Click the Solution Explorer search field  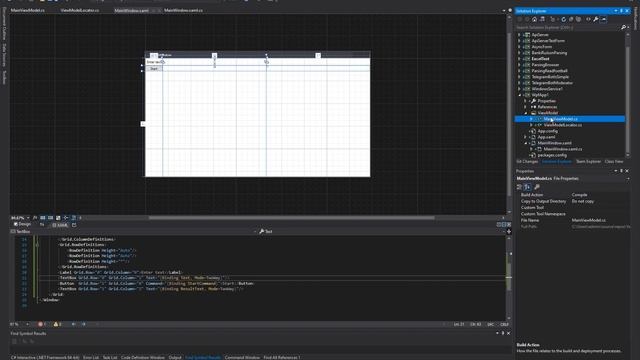click(567, 27)
